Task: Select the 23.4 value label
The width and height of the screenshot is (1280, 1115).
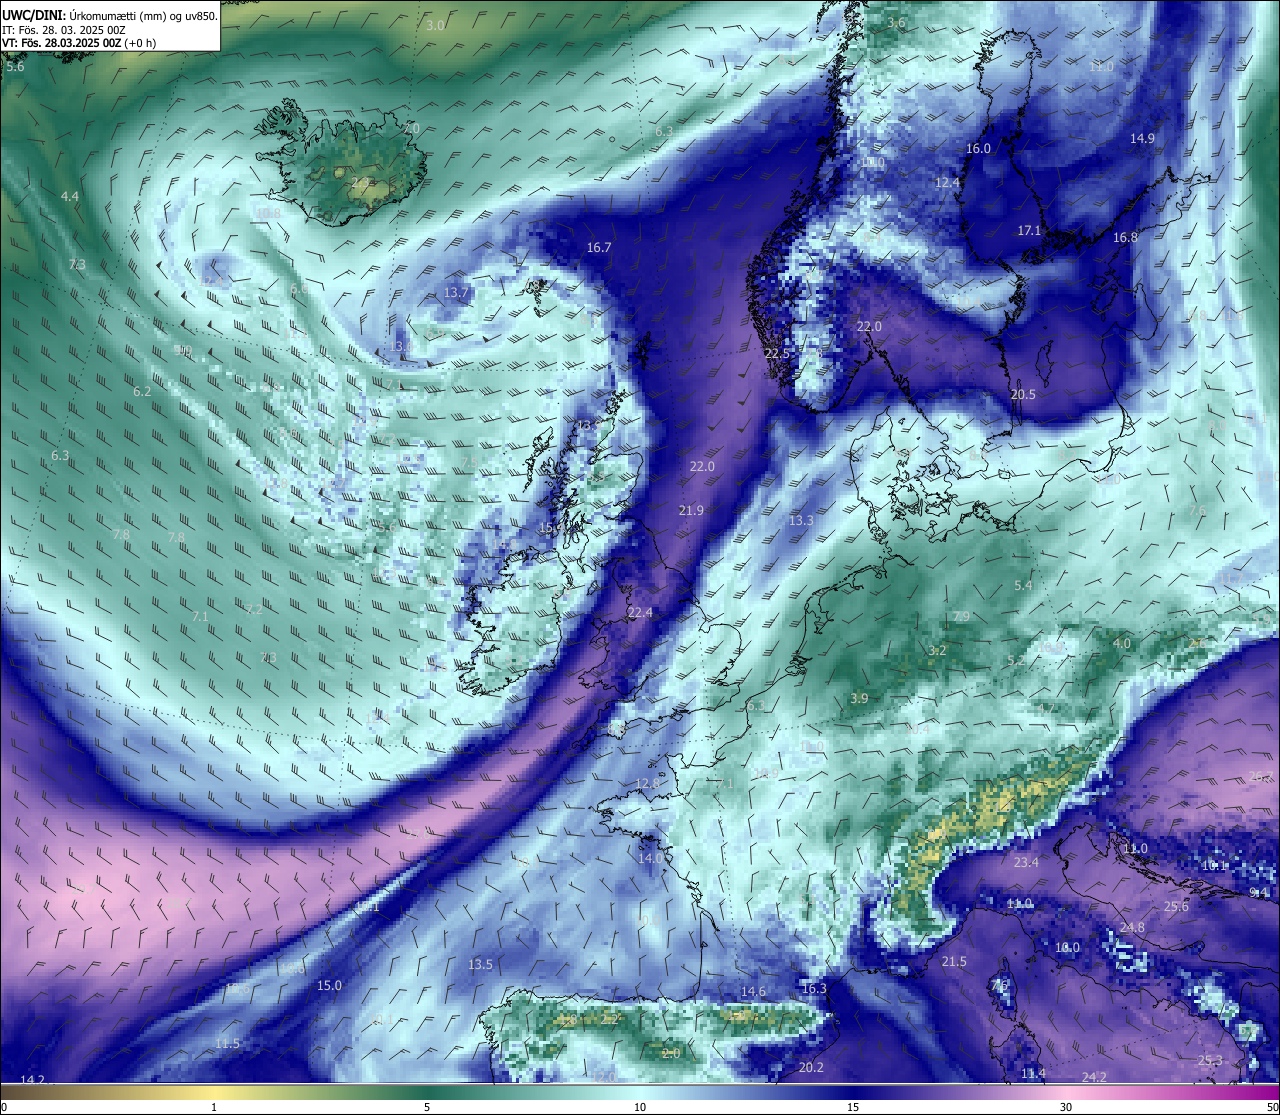Action: coord(1026,862)
